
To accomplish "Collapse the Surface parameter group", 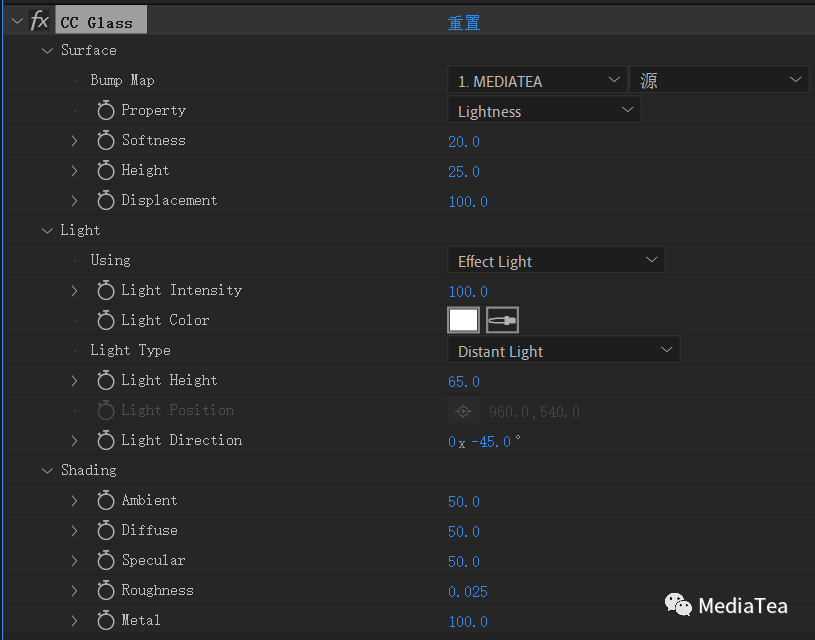I will click(48, 49).
